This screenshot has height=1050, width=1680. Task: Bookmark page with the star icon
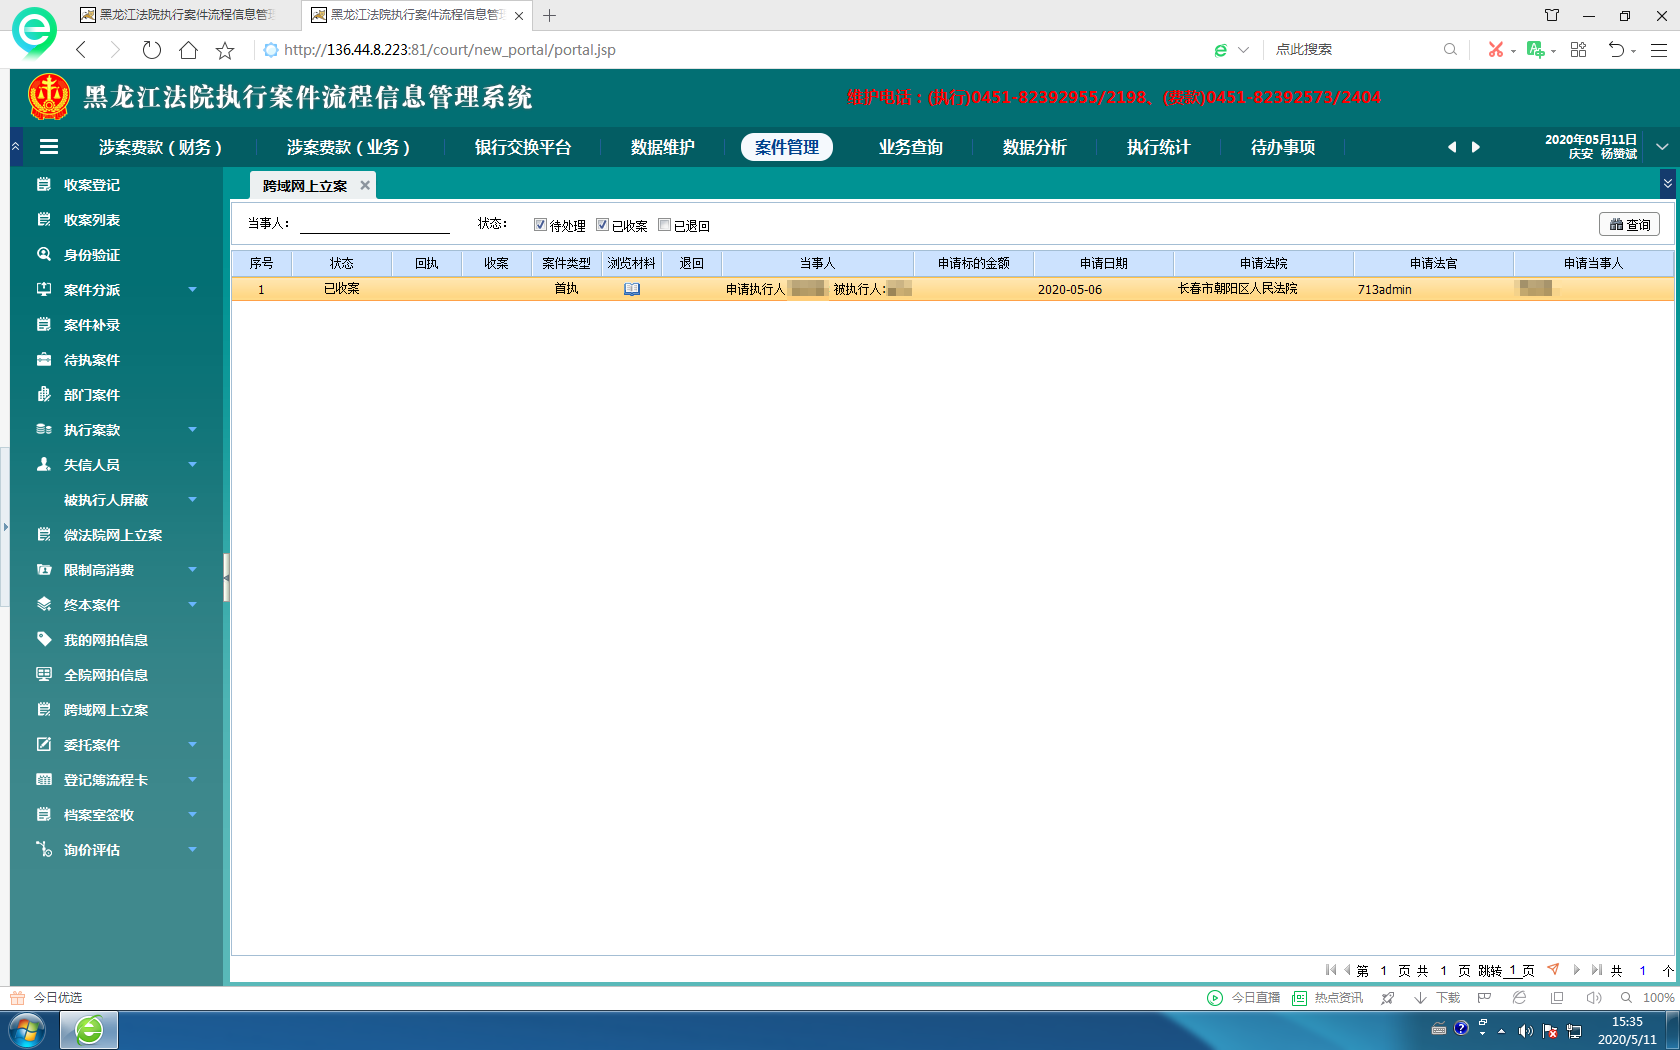(225, 50)
